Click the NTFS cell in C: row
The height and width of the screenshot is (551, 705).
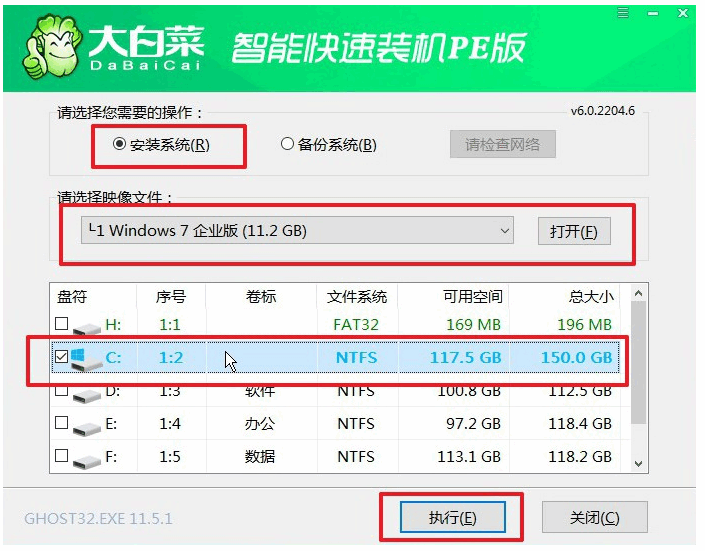(x=357, y=358)
